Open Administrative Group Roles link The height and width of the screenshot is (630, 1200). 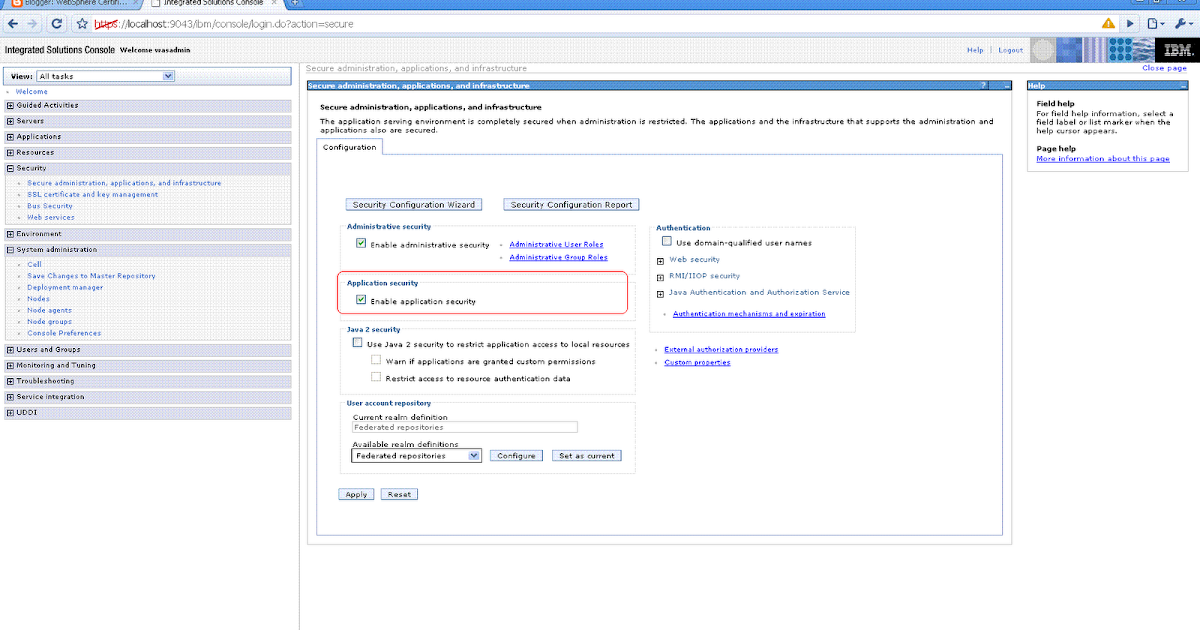click(558, 257)
